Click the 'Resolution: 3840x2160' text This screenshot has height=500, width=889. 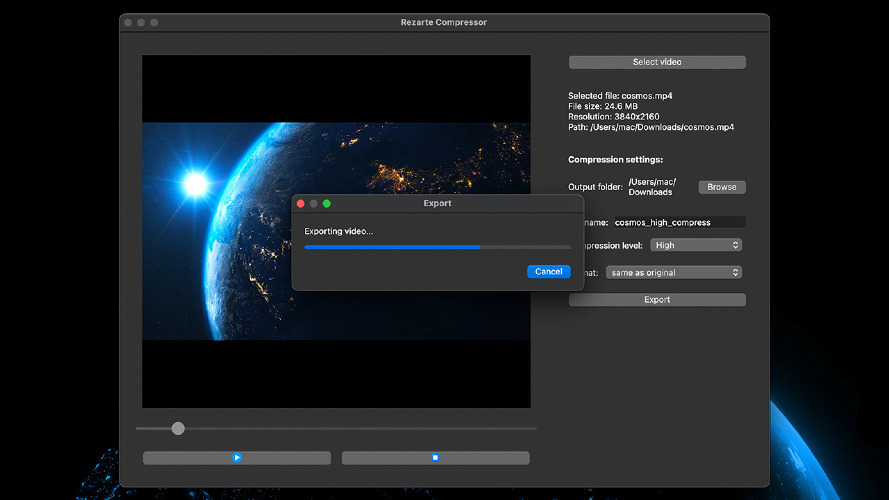(613, 117)
